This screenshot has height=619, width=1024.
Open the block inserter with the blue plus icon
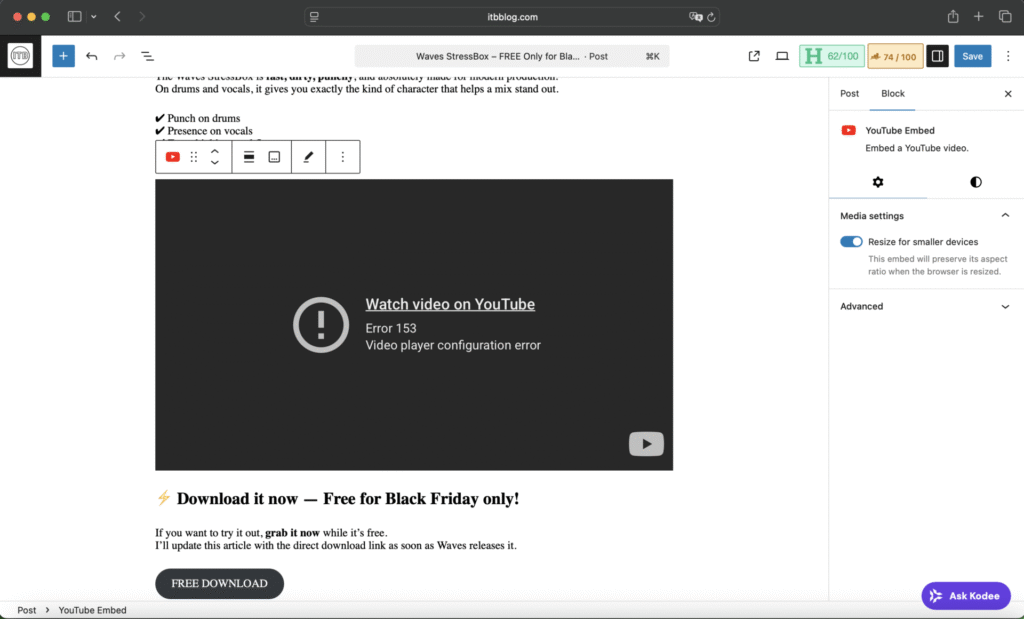(63, 55)
